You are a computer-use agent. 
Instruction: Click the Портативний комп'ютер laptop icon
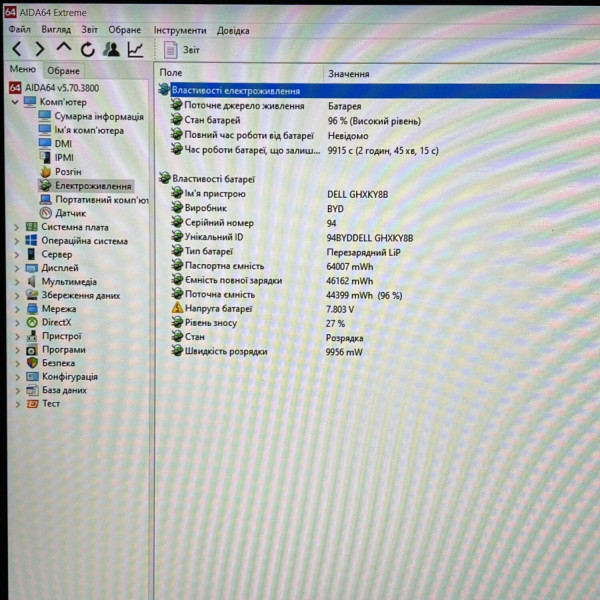coord(46,199)
